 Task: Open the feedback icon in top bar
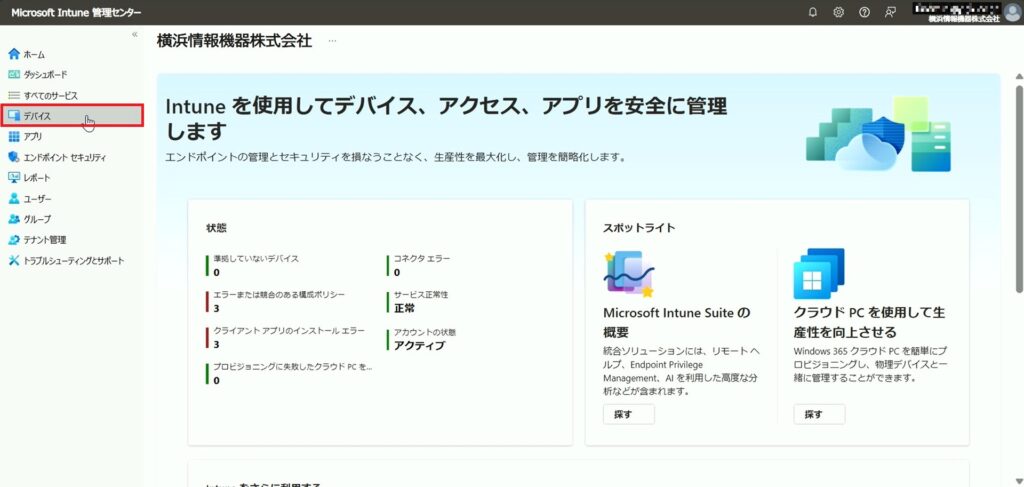tap(889, 12)
